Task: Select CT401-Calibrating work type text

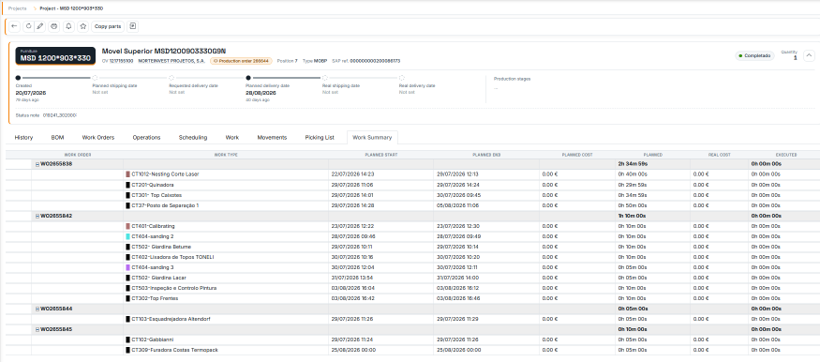Action: tap(153, 226)
